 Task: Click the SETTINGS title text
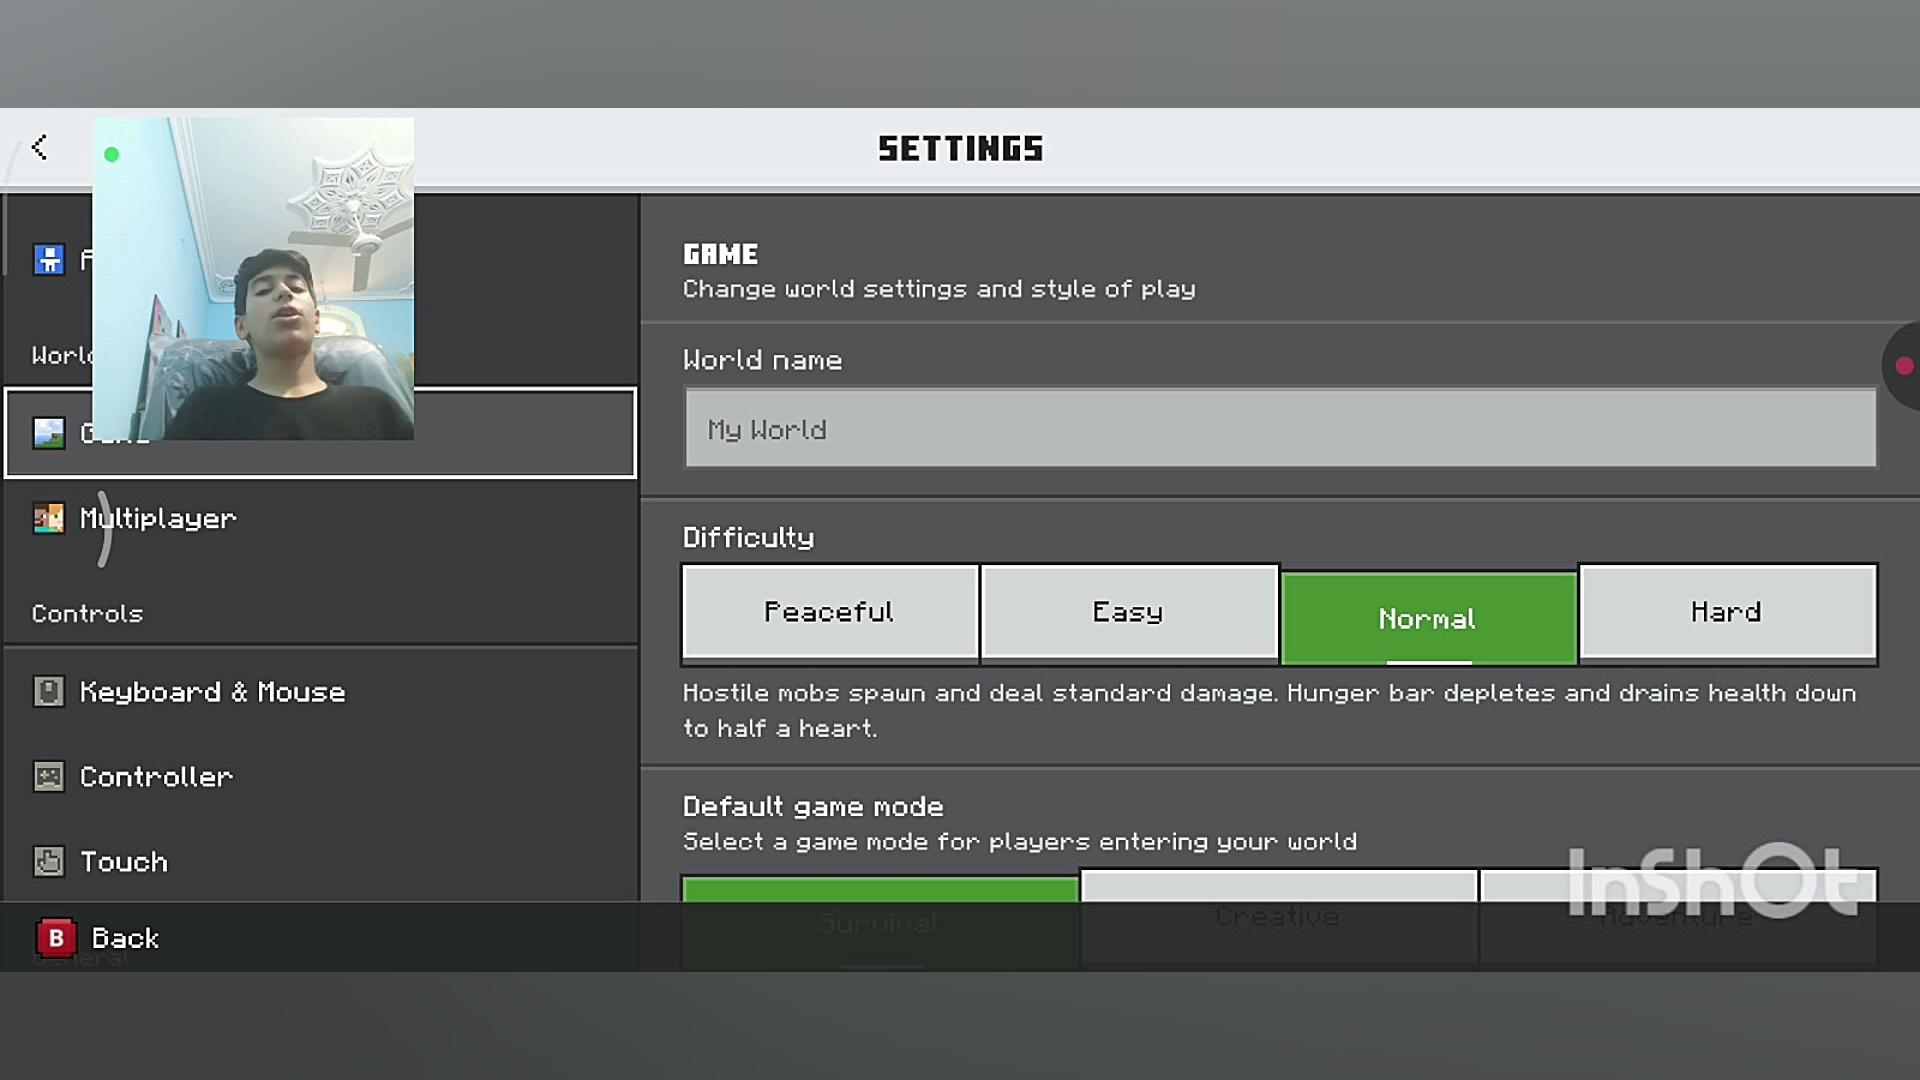point(960,149)
